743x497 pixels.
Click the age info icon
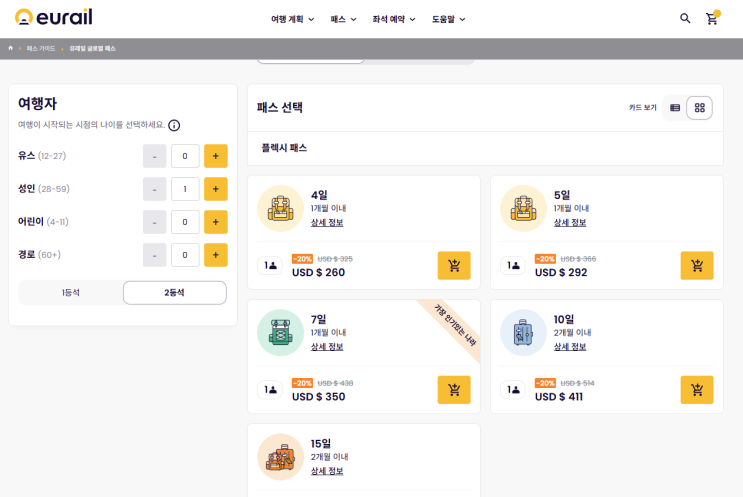pos(174,125)
